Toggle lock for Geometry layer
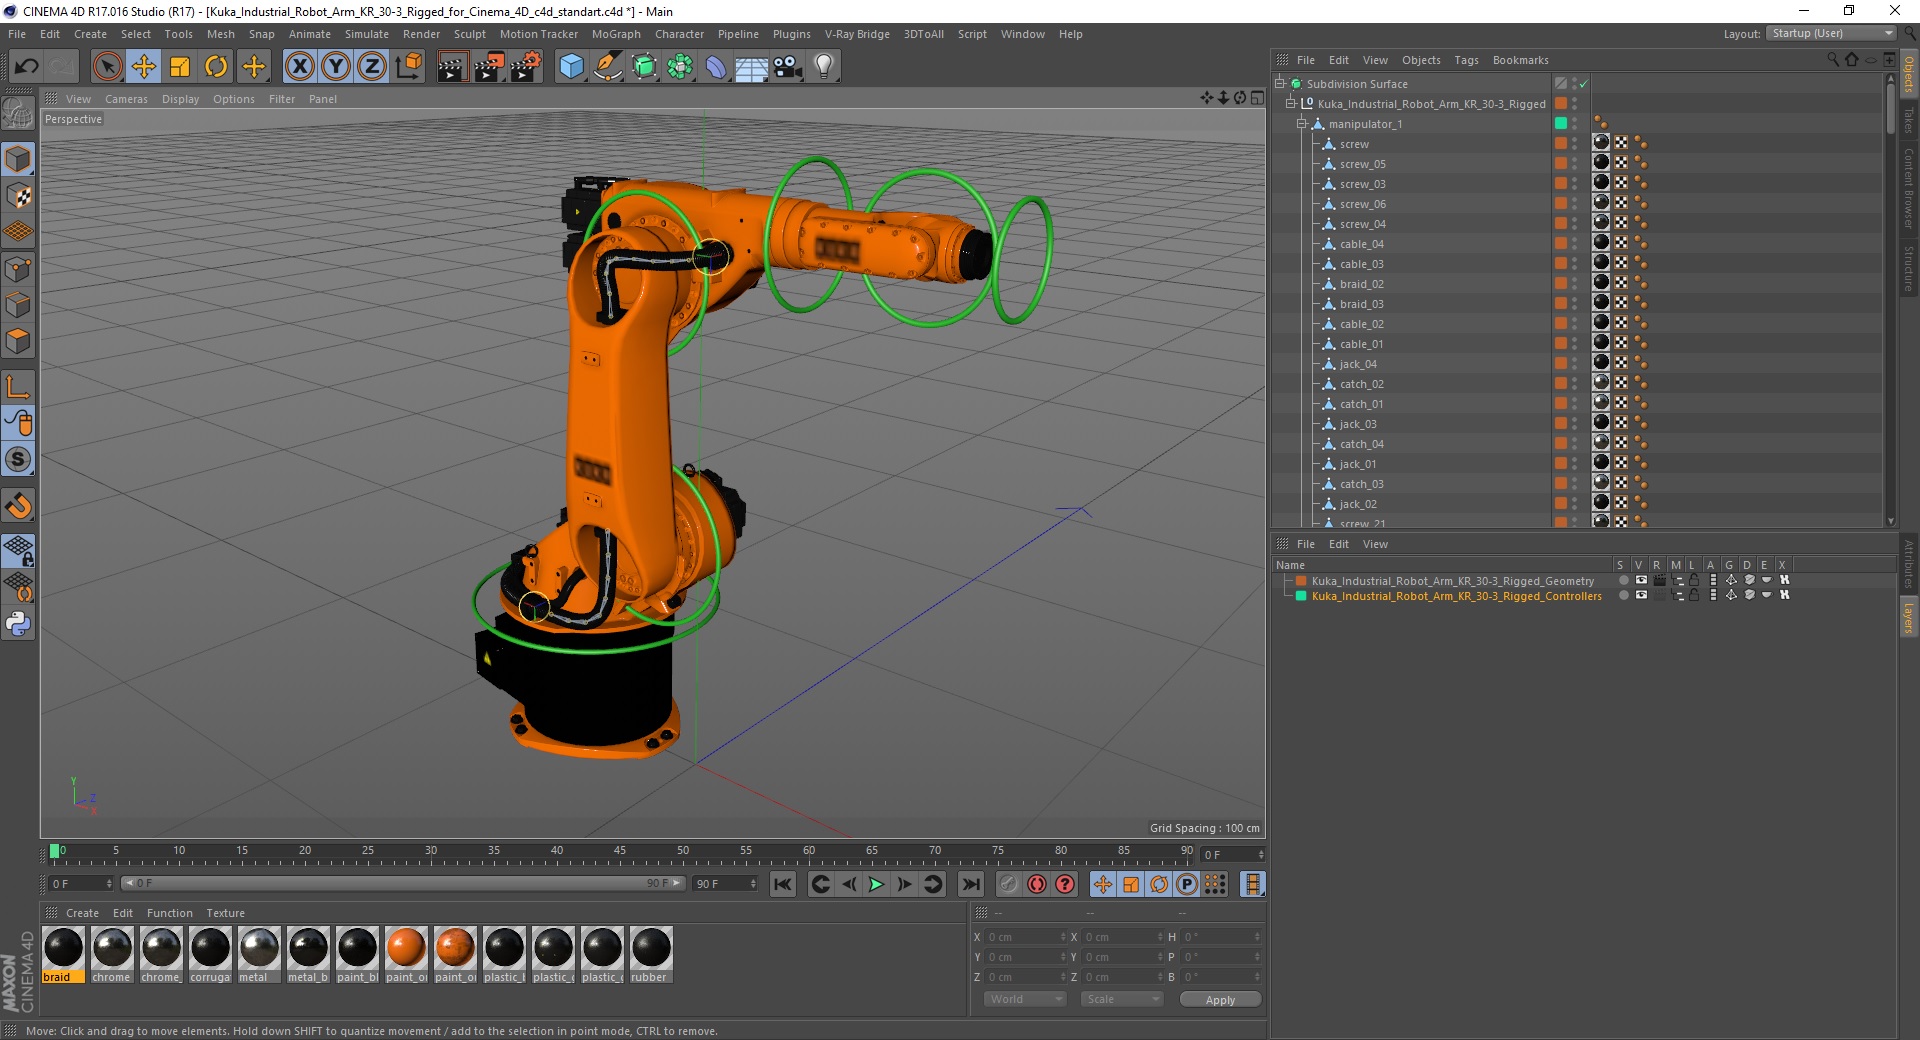Viewport: 1920px width, 1040px height. [x=1694, y=580]
